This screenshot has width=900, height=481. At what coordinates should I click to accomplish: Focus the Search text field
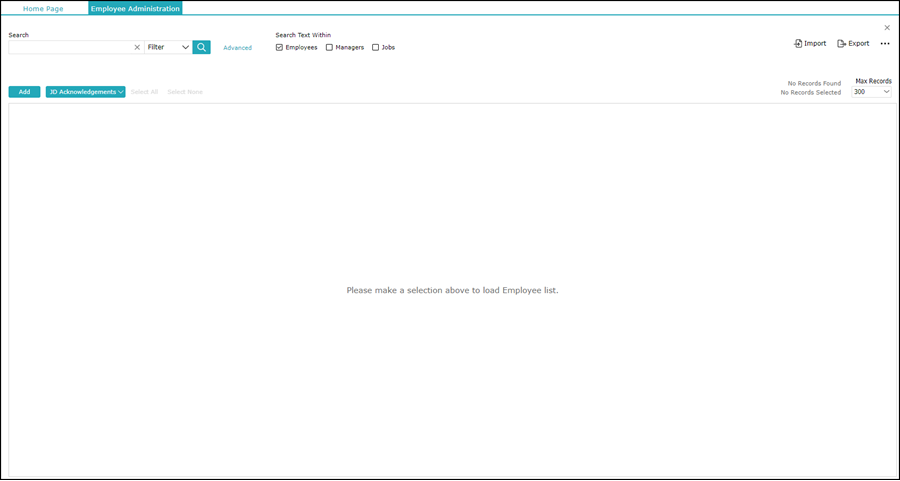pos(70,47)
